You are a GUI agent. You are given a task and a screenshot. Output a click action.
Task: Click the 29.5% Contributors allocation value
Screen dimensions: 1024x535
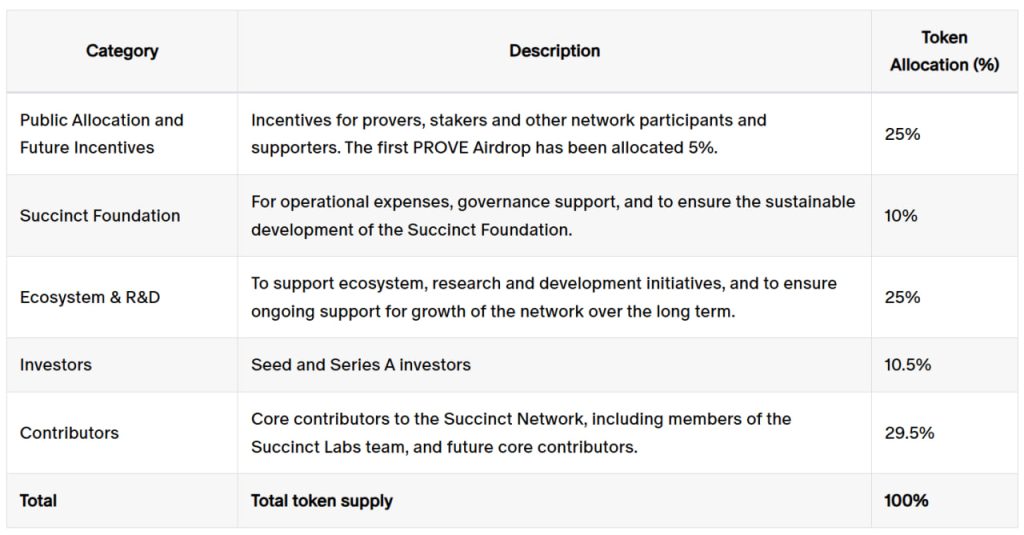tap(909, 432)
